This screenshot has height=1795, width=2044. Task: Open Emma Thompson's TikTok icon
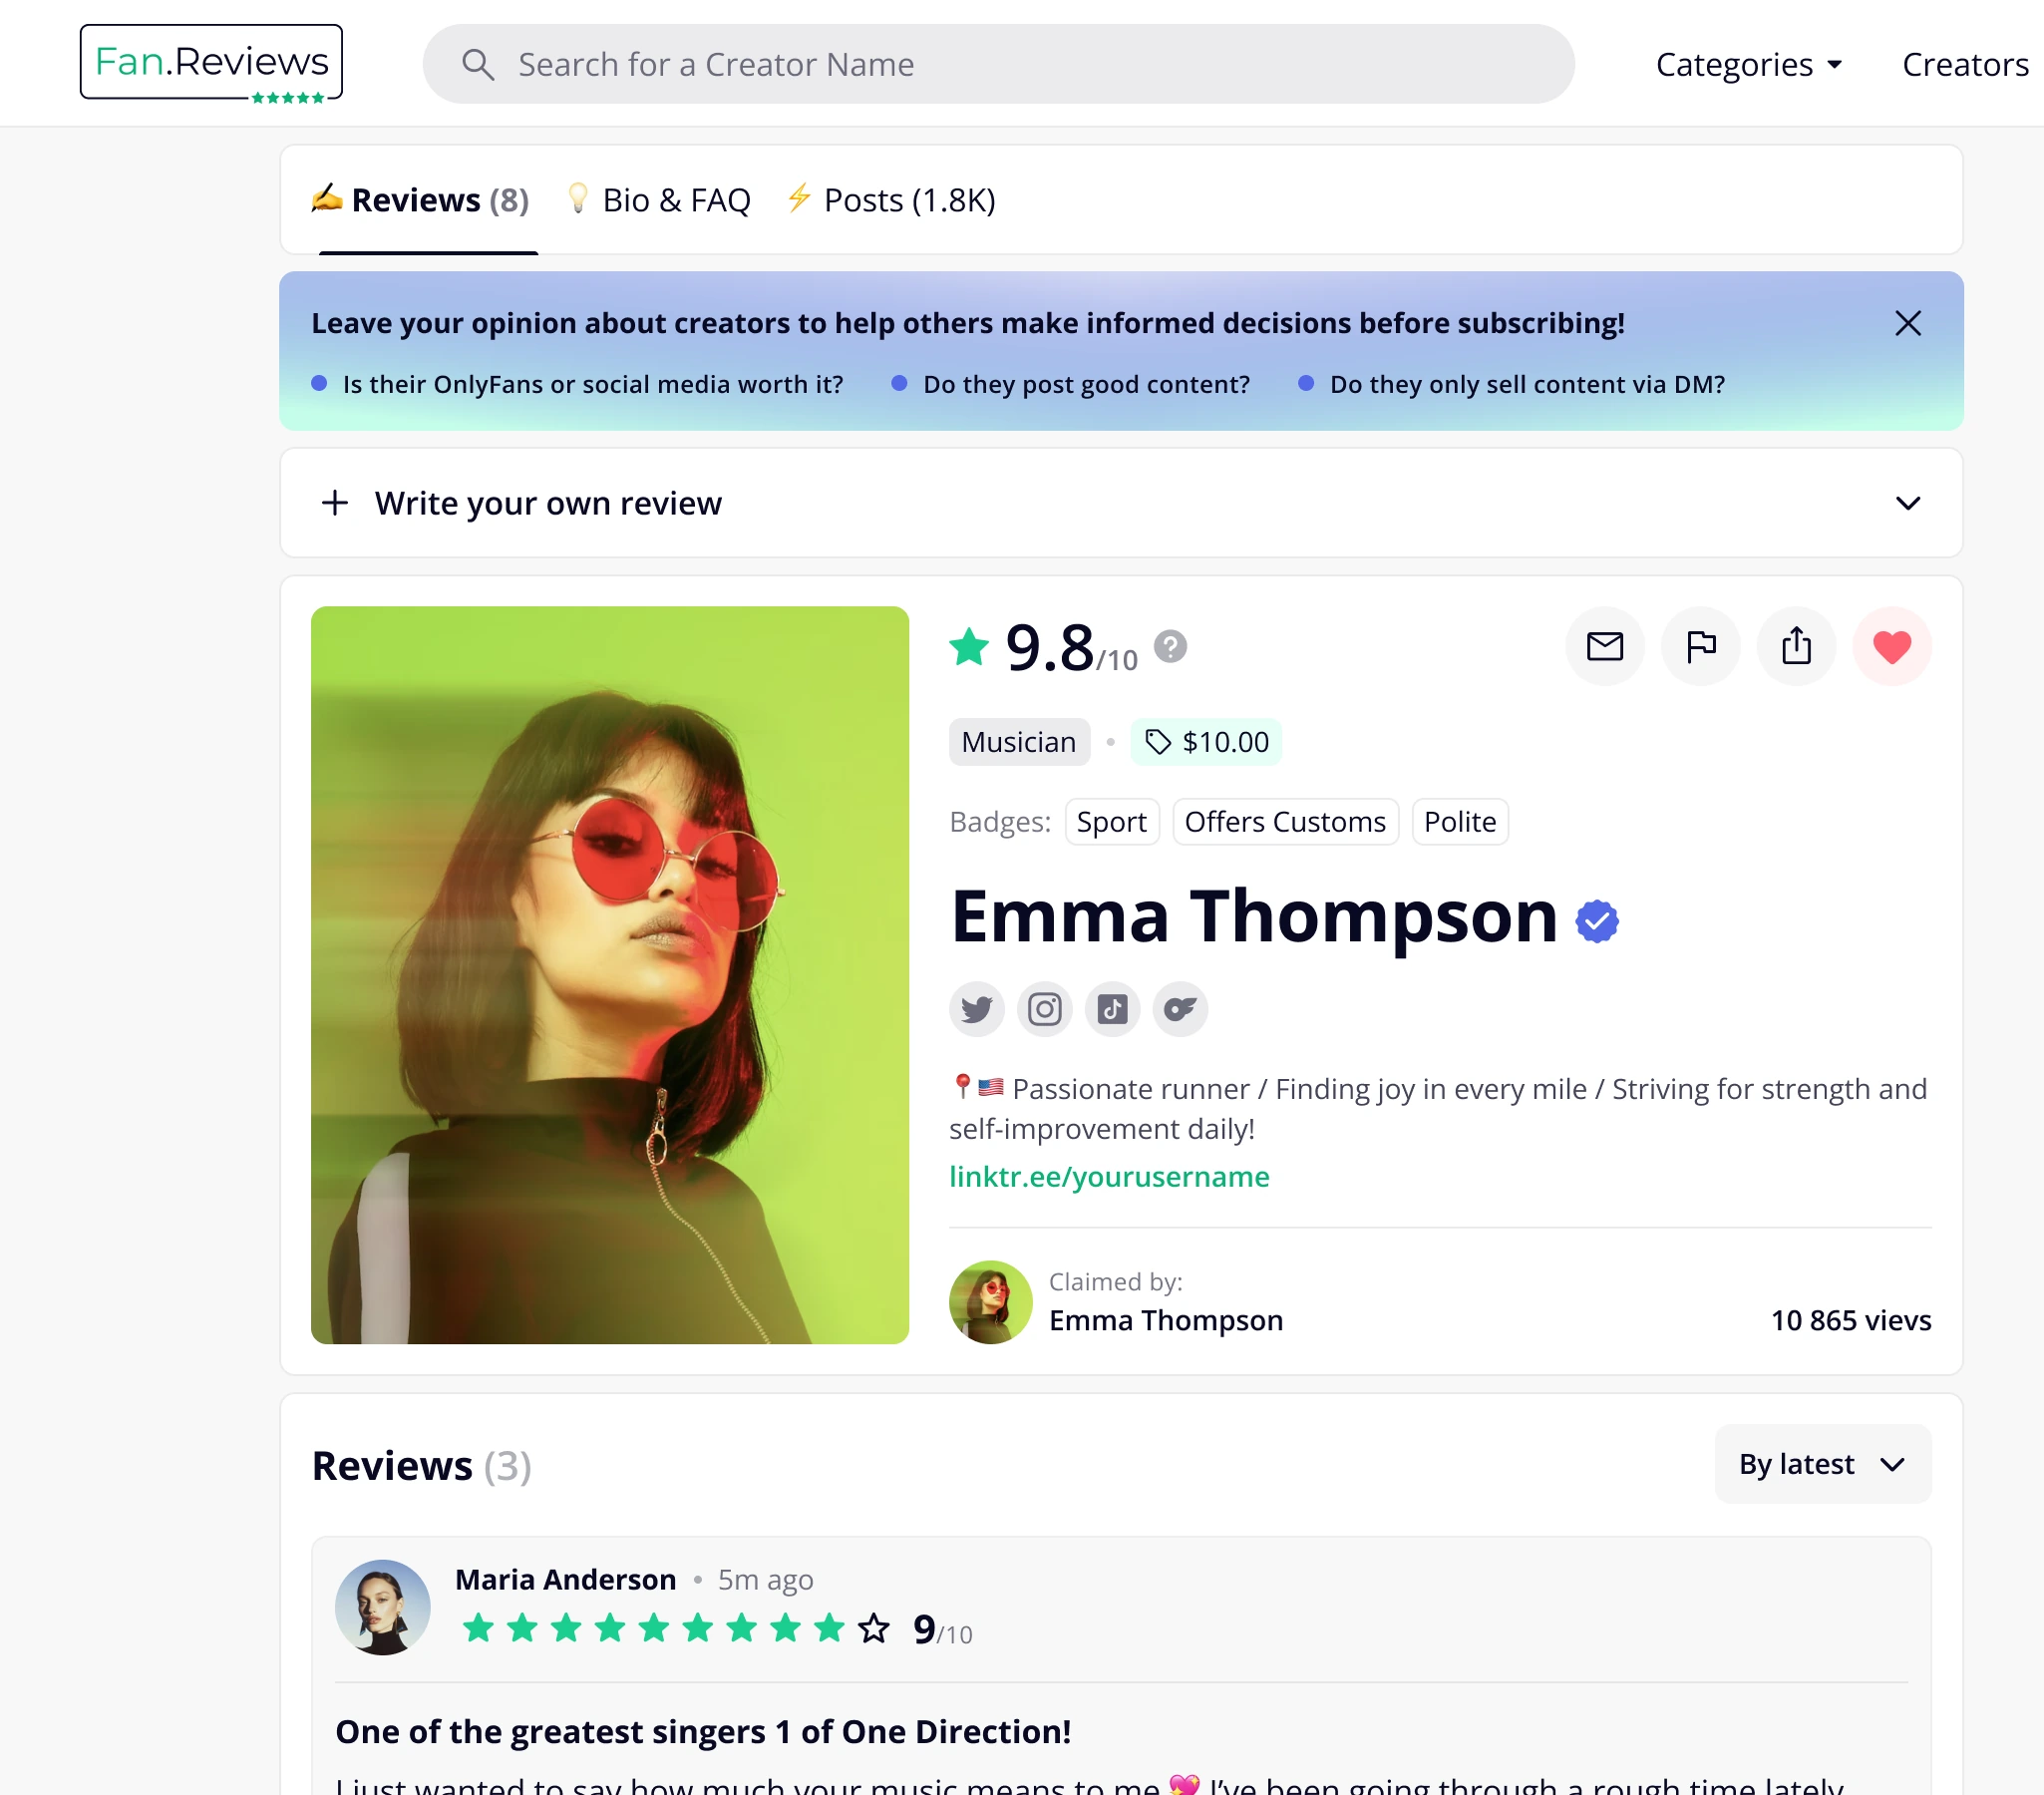[1113, 1009]
